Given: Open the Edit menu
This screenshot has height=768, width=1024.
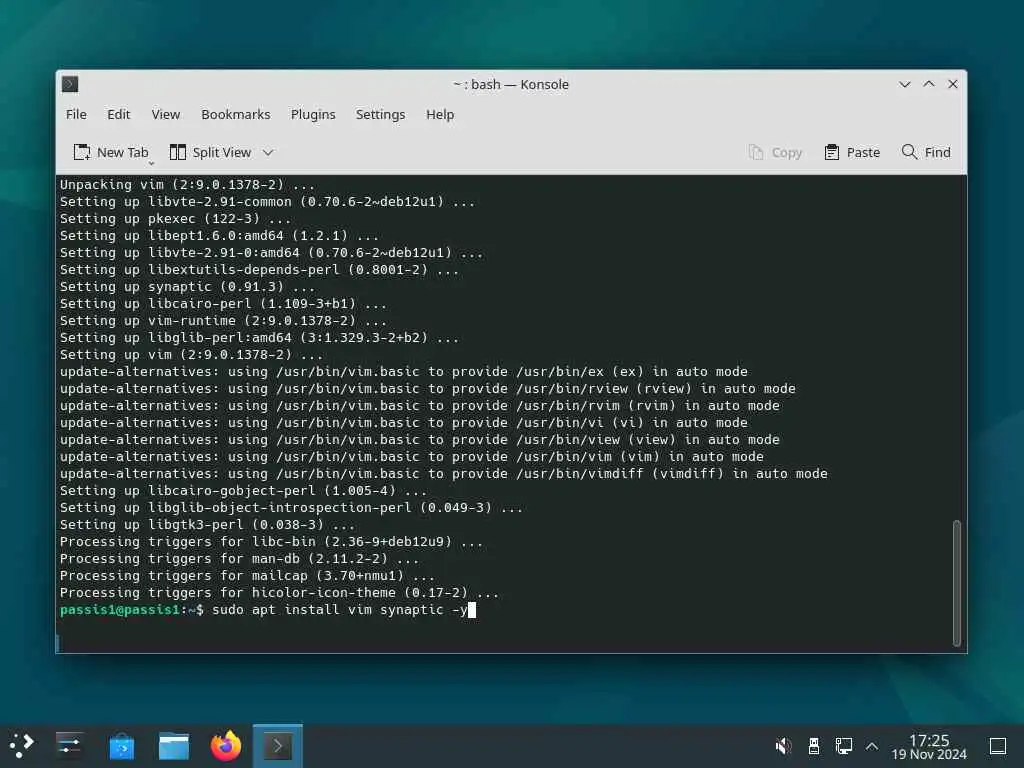Looking at the screenshot, I should point(118,114).
